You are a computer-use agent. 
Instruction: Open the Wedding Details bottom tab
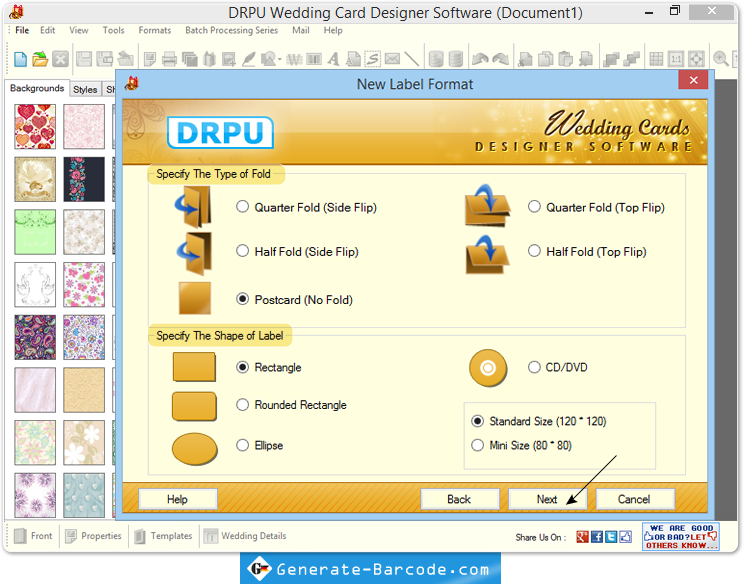245,536
